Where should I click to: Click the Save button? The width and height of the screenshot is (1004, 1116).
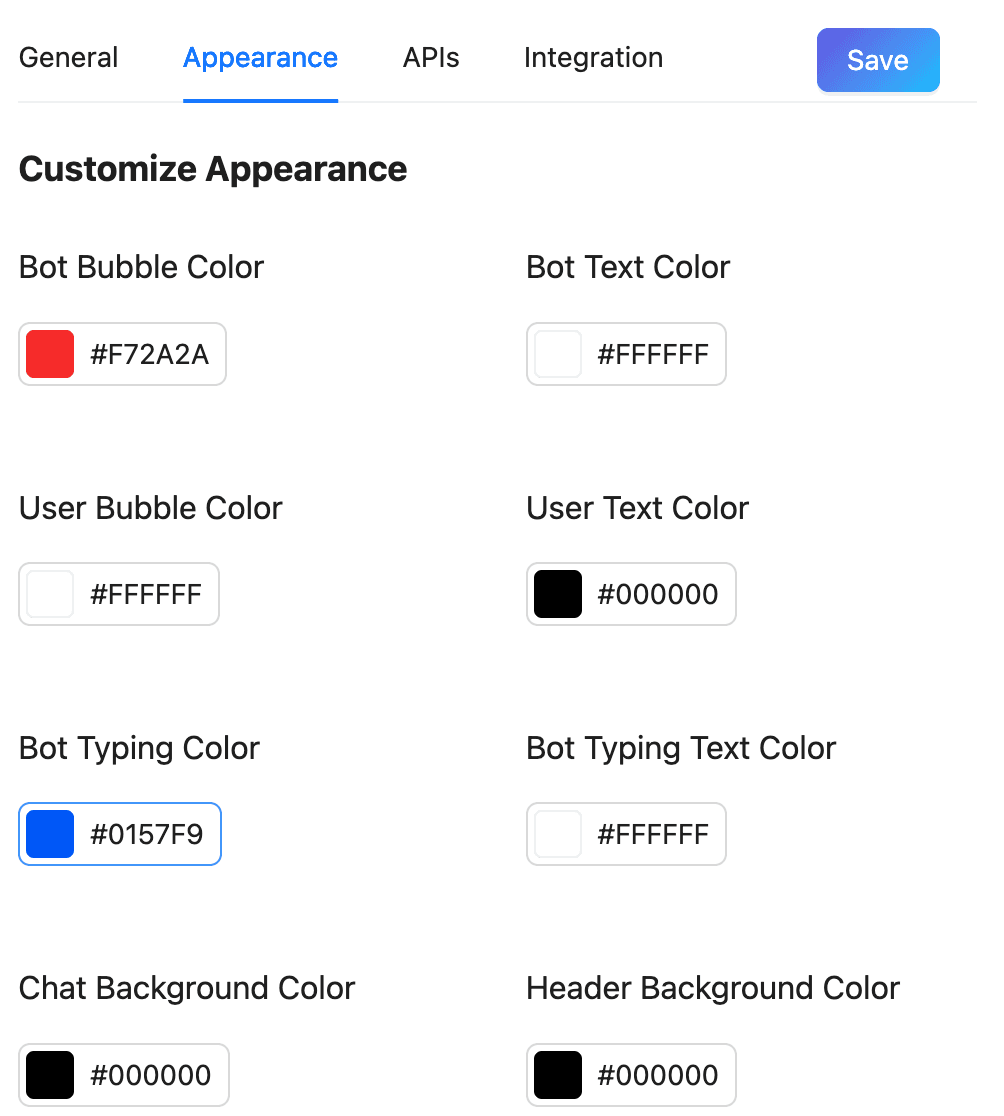[878, 60]
